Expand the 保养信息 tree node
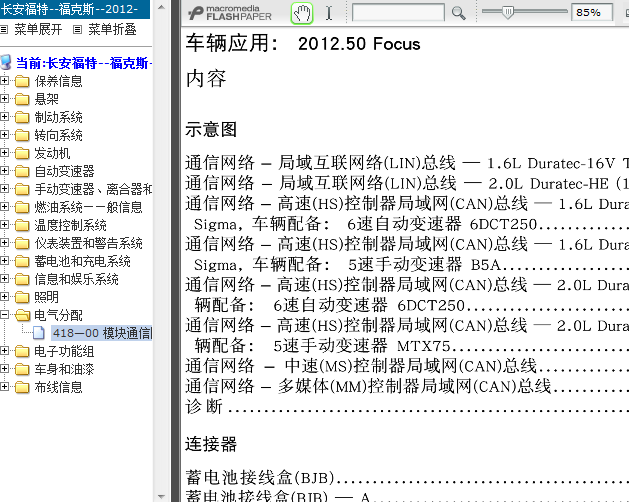629x502 pixels. pyautogui.click(x=4, y=81)
